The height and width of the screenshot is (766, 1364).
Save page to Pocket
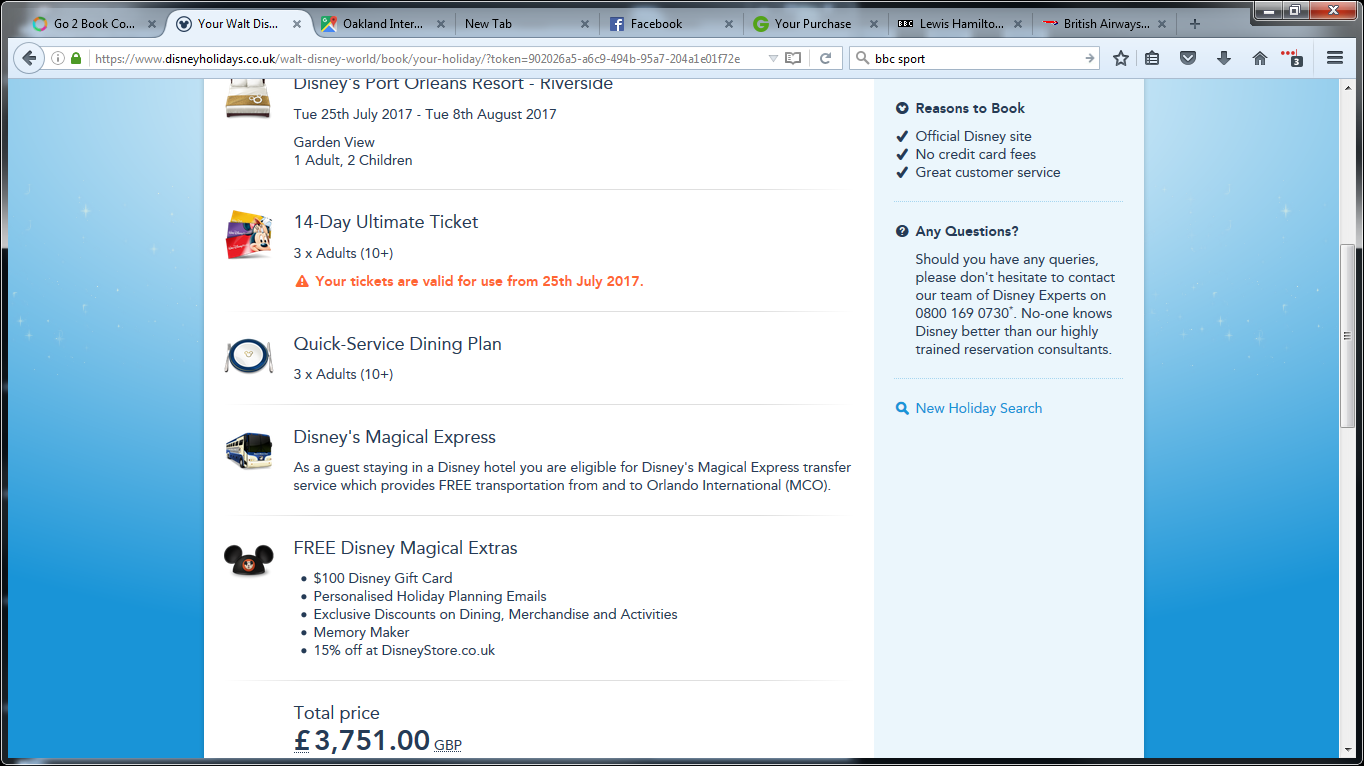tap(1188, 58)
